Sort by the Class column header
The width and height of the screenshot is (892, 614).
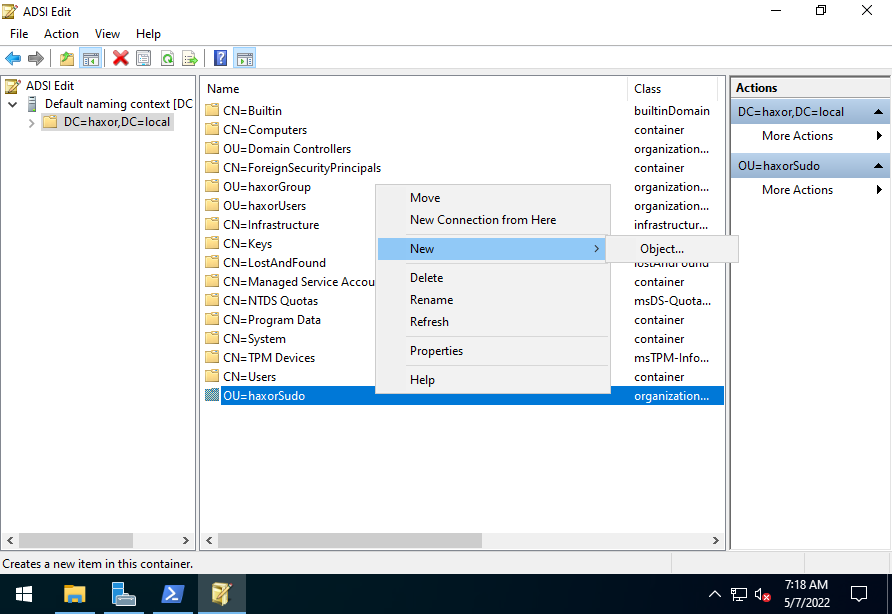pos(672,89)
